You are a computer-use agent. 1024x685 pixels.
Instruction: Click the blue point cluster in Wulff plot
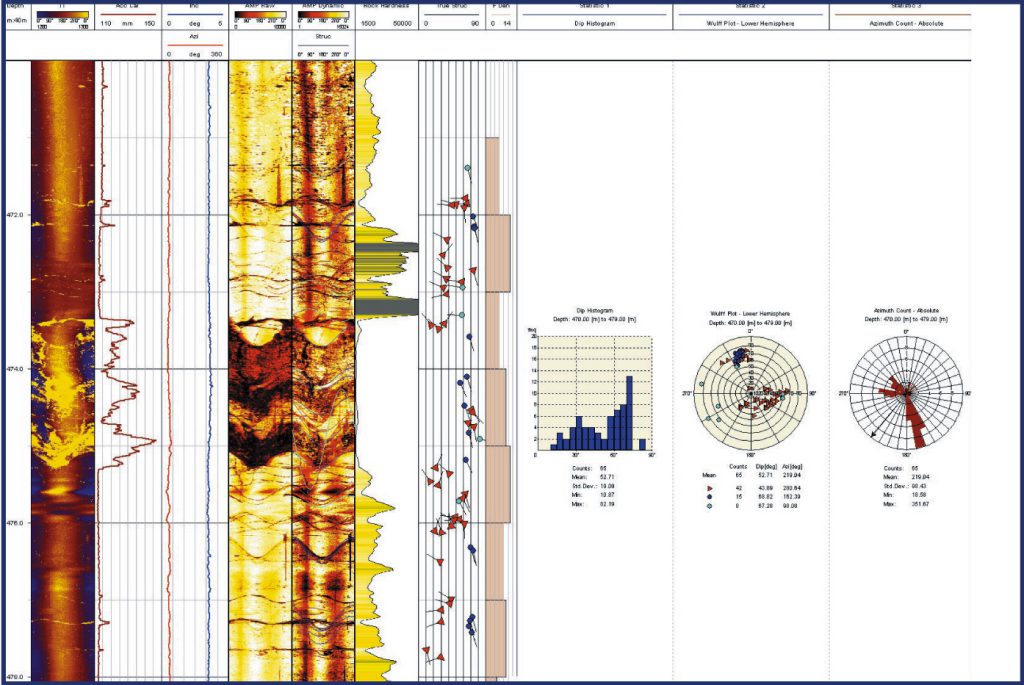point(739,356)
